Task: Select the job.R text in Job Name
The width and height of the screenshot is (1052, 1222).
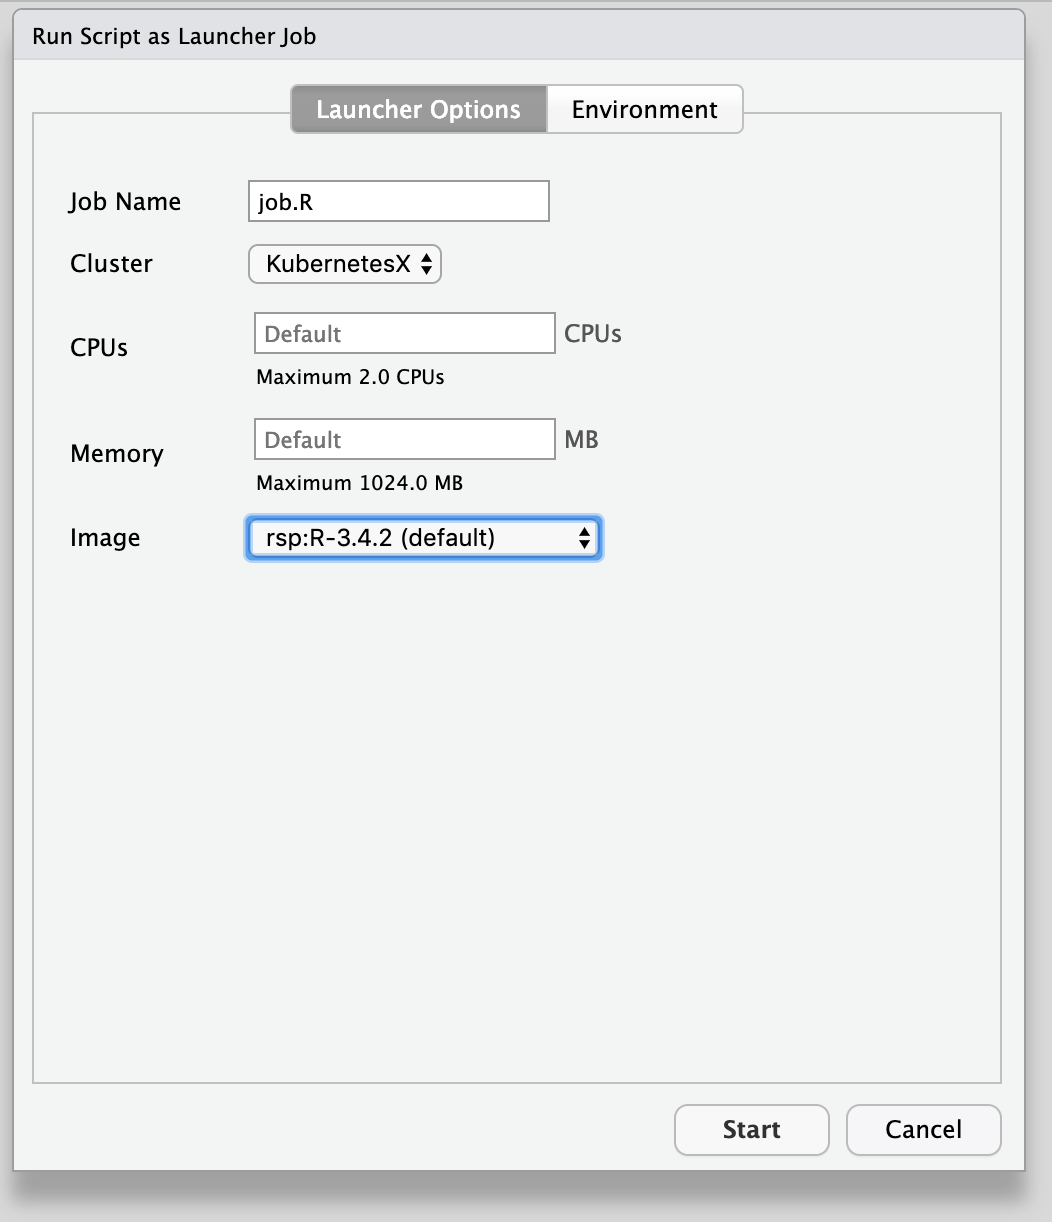Action: [288, 200]
